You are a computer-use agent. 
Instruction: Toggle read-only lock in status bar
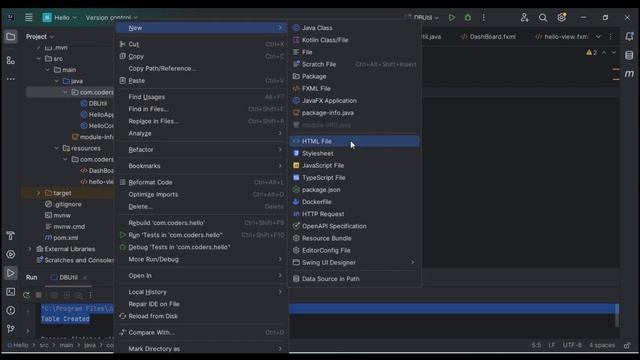627,345
